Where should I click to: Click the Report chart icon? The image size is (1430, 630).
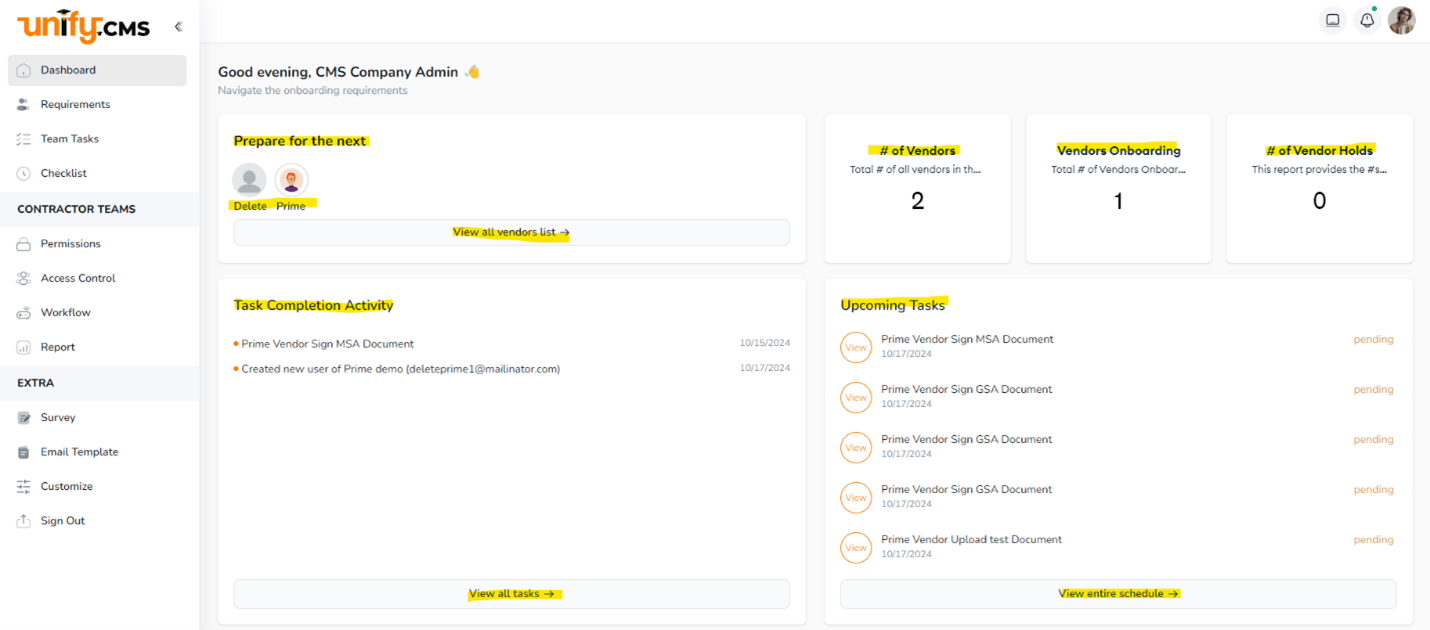24,348
